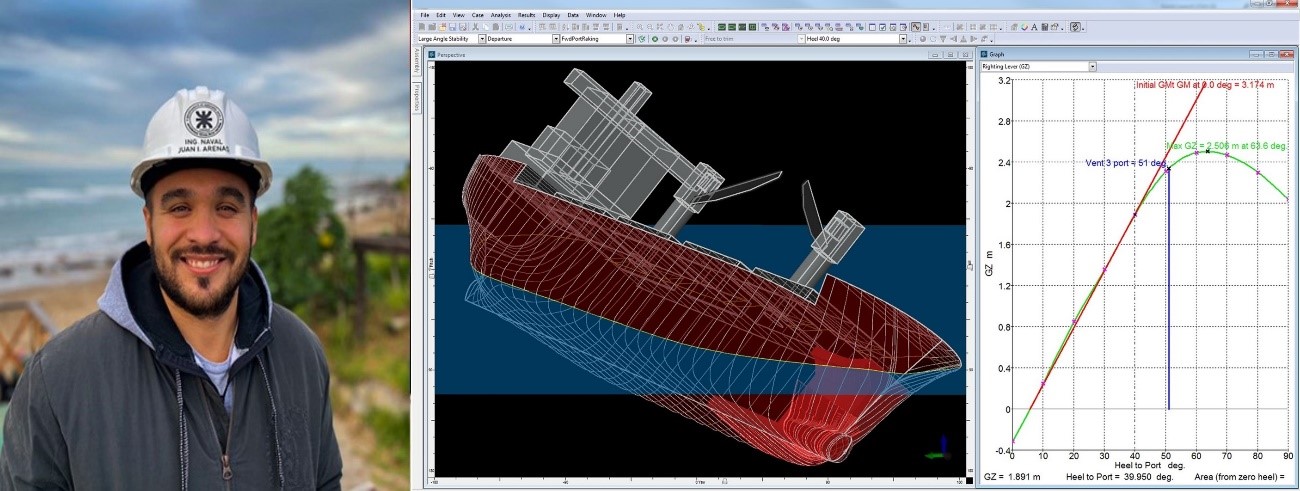Open the Large Angle Stability analysis dropdown

click(x=482, y=39)
